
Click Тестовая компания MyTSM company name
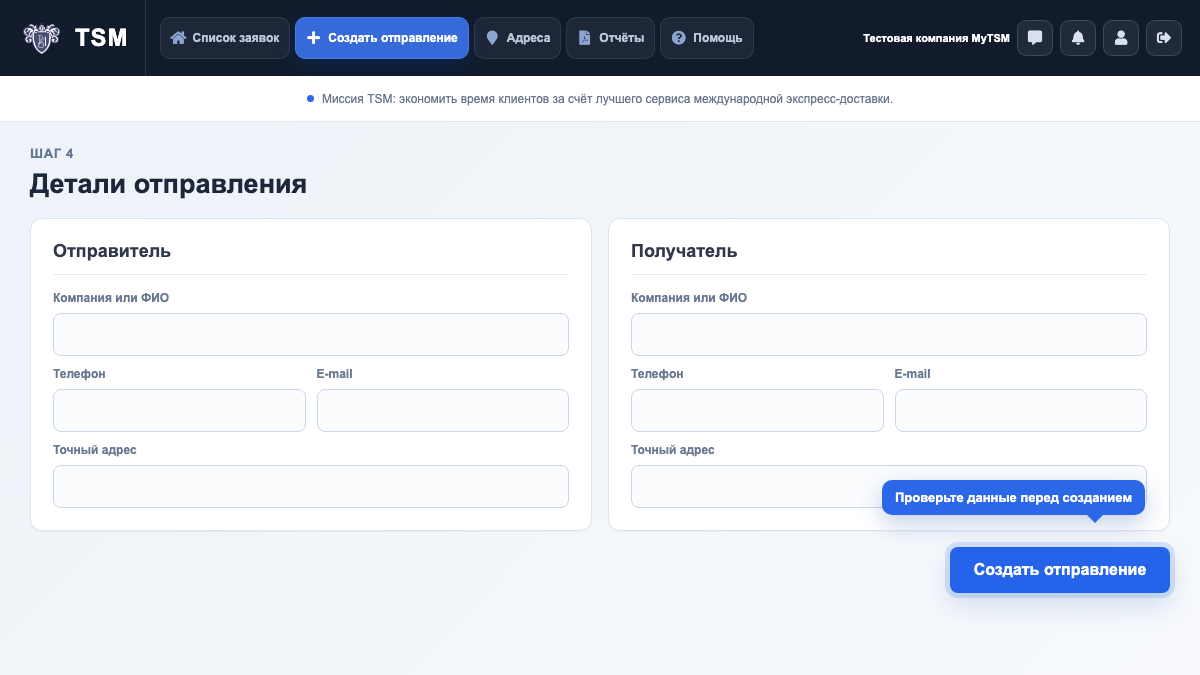pos(936,38)
